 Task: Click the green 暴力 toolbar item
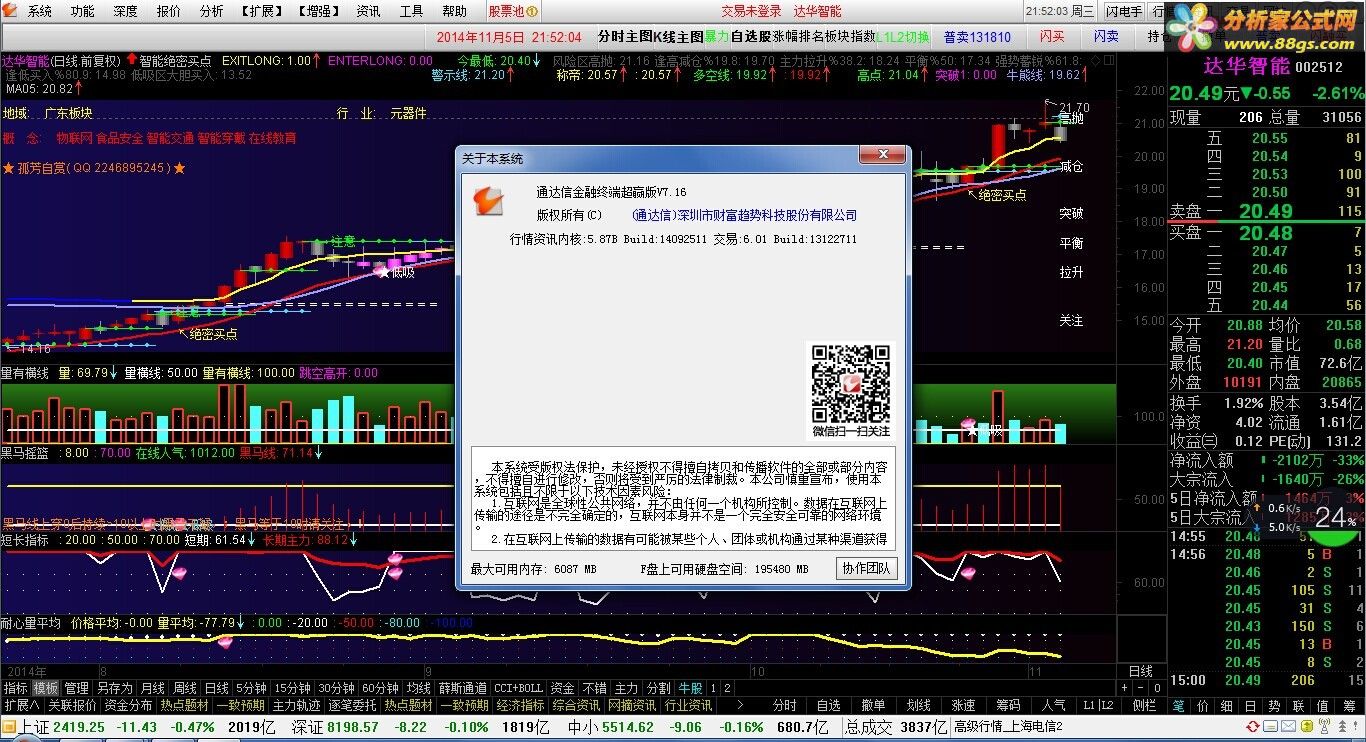pyautogui.click(x=717, y=37)
